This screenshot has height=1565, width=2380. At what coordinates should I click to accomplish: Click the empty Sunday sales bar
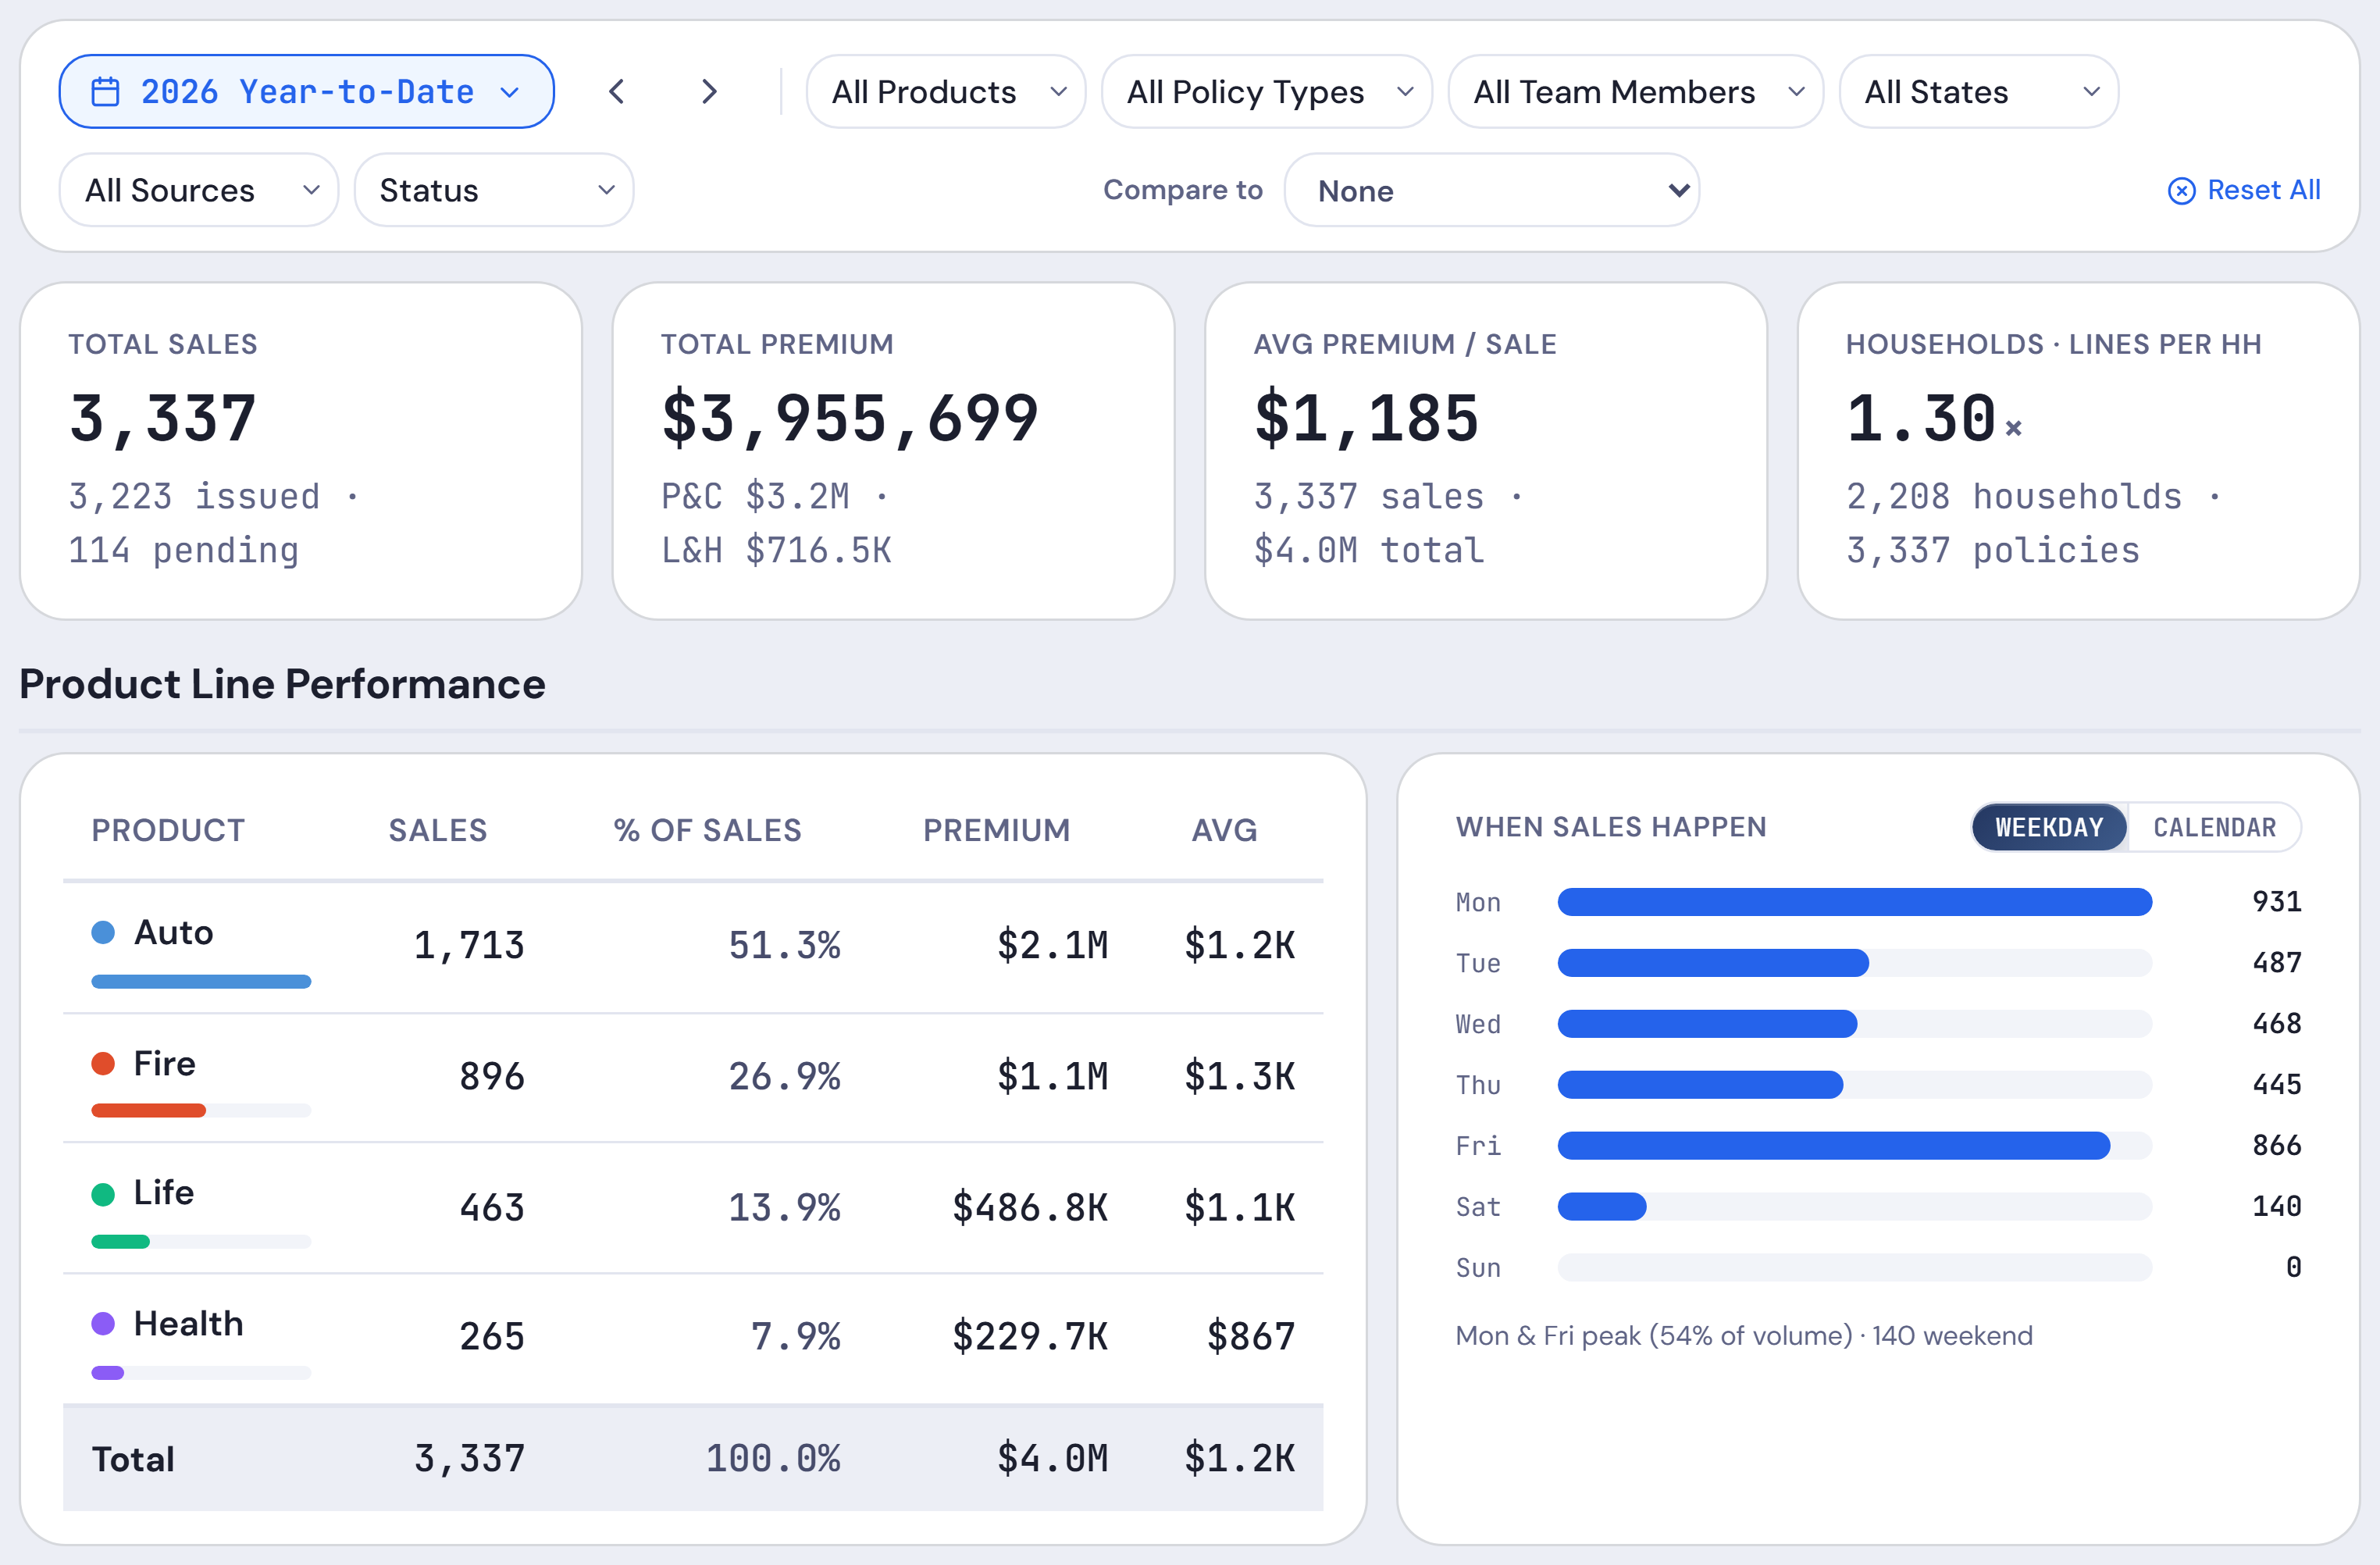click(1855, 1268)
